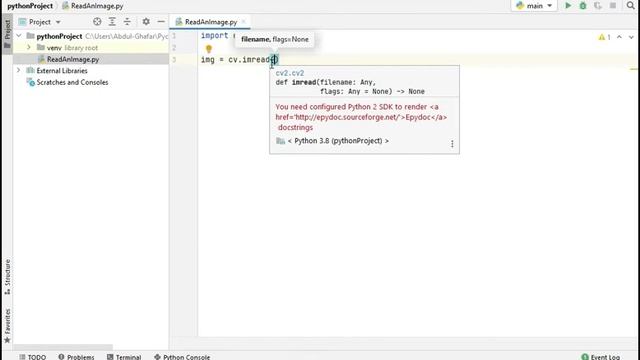Stop the running process

tap(613, 6)
